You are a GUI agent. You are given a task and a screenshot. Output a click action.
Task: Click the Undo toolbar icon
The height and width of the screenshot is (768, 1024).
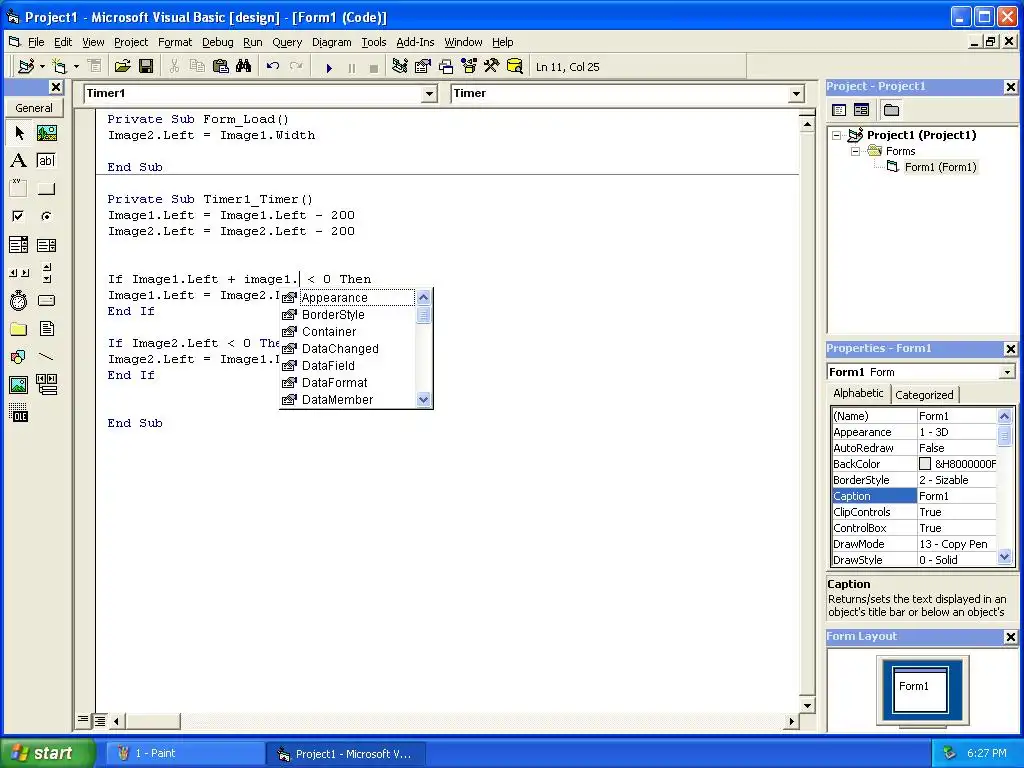tap(273, 67)
